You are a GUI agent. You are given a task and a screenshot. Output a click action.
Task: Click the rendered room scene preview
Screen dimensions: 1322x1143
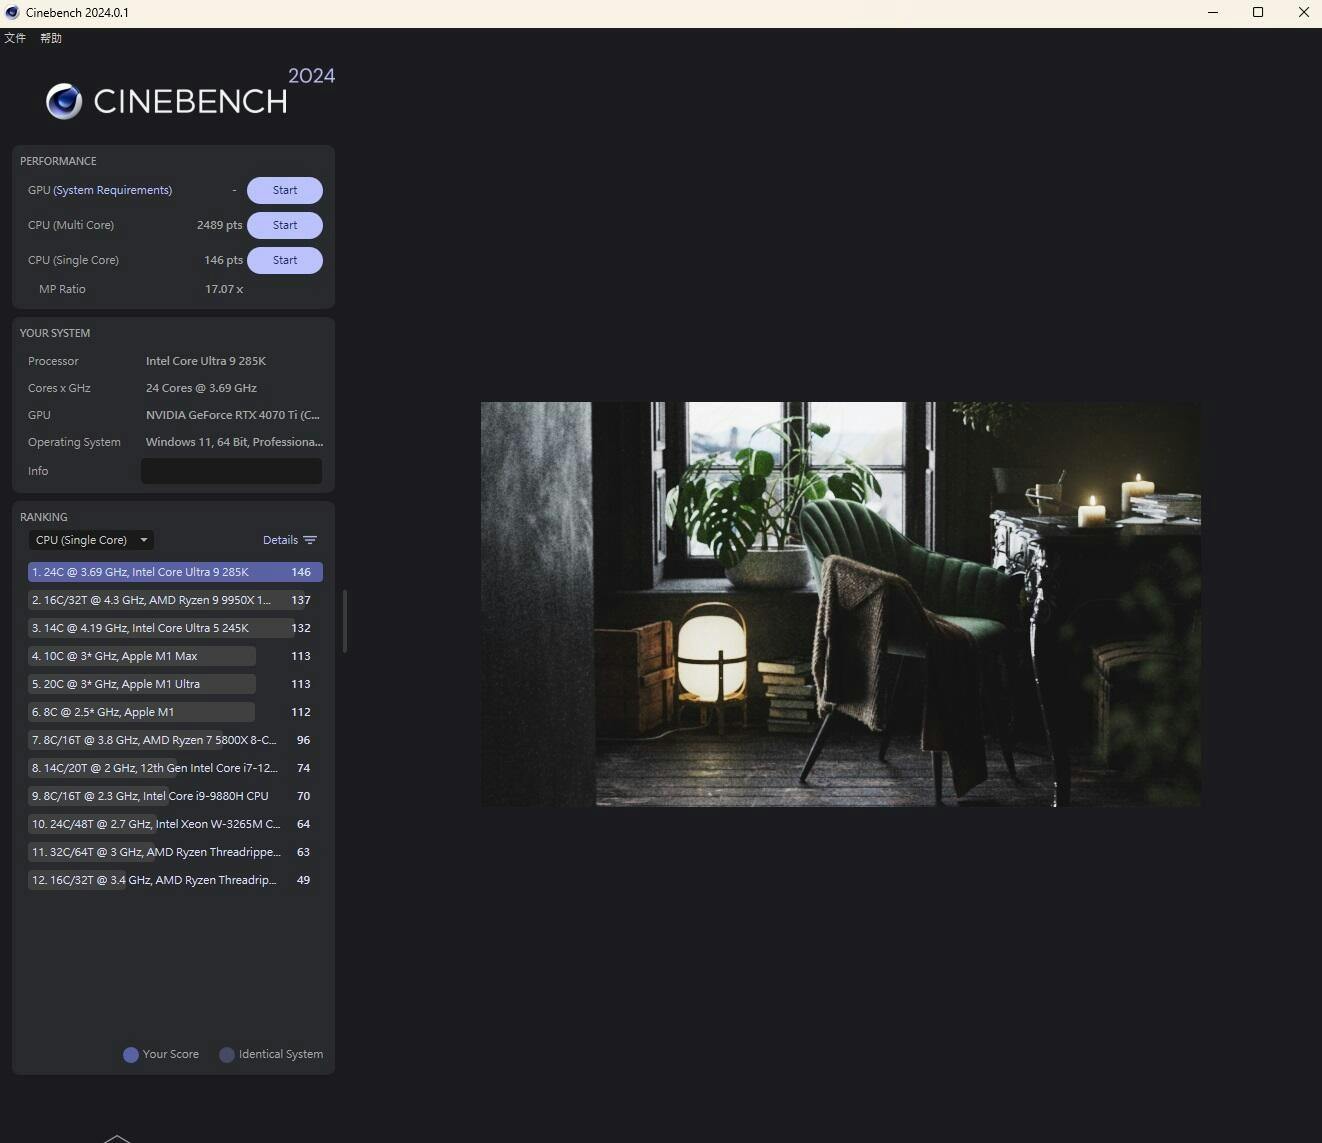[x=841, y=604]
